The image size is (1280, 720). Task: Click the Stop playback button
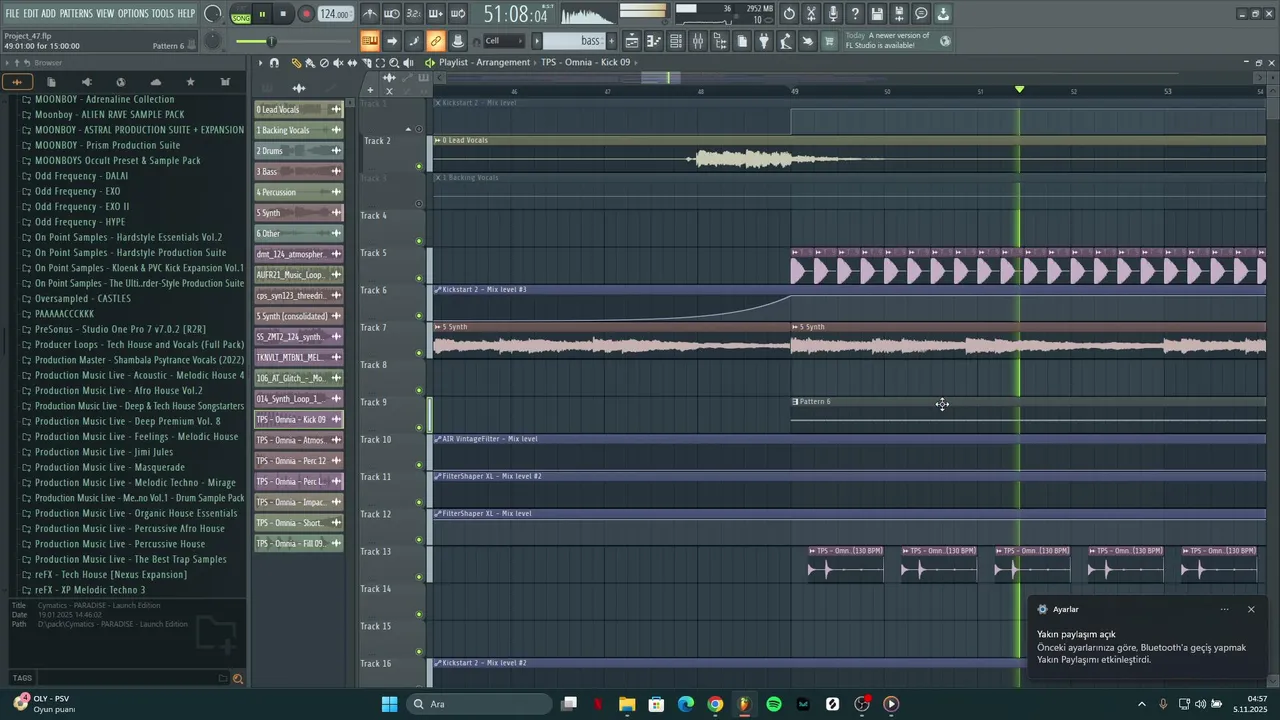(283, 14)
